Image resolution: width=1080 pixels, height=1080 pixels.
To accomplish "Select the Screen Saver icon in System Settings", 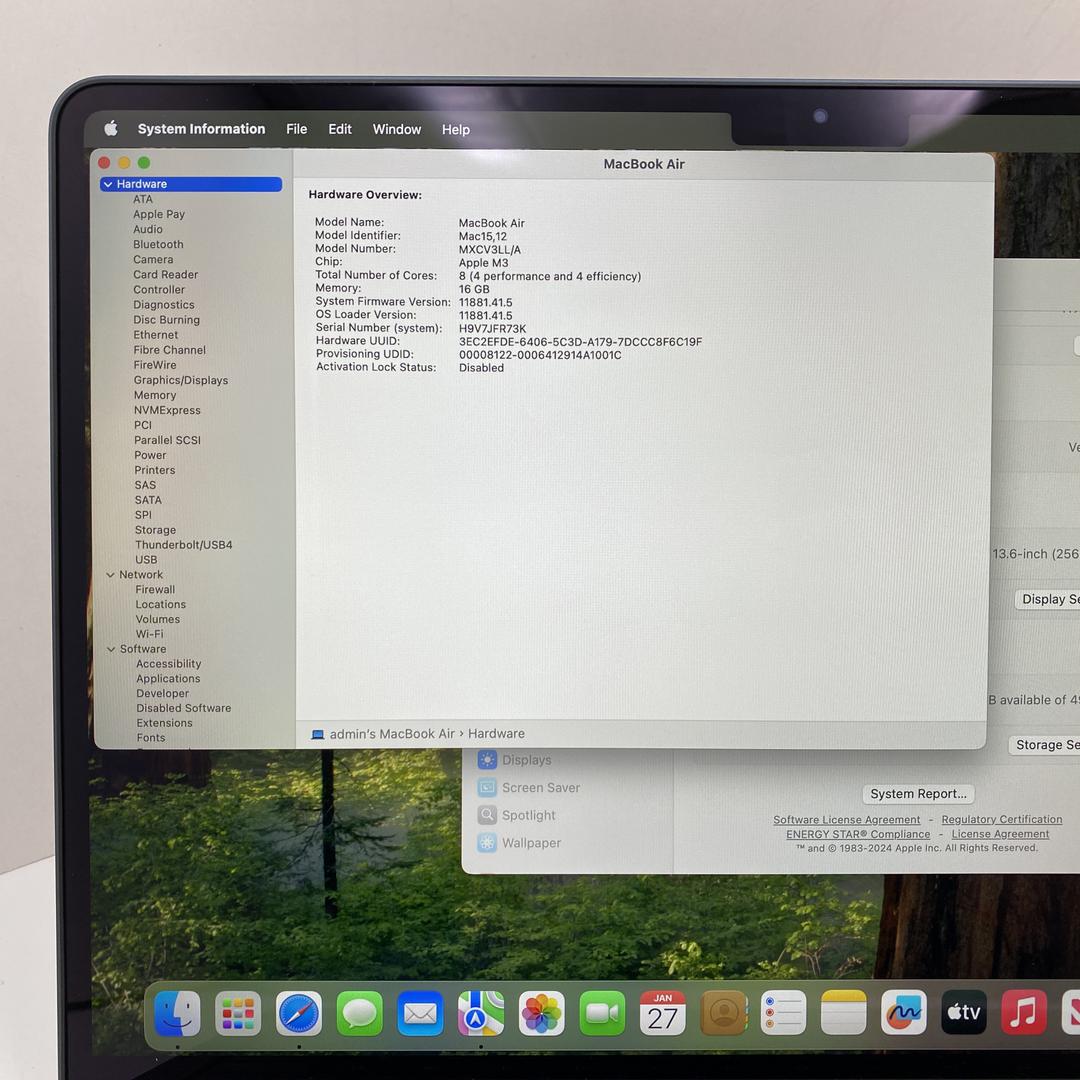I will pos(487,787).
